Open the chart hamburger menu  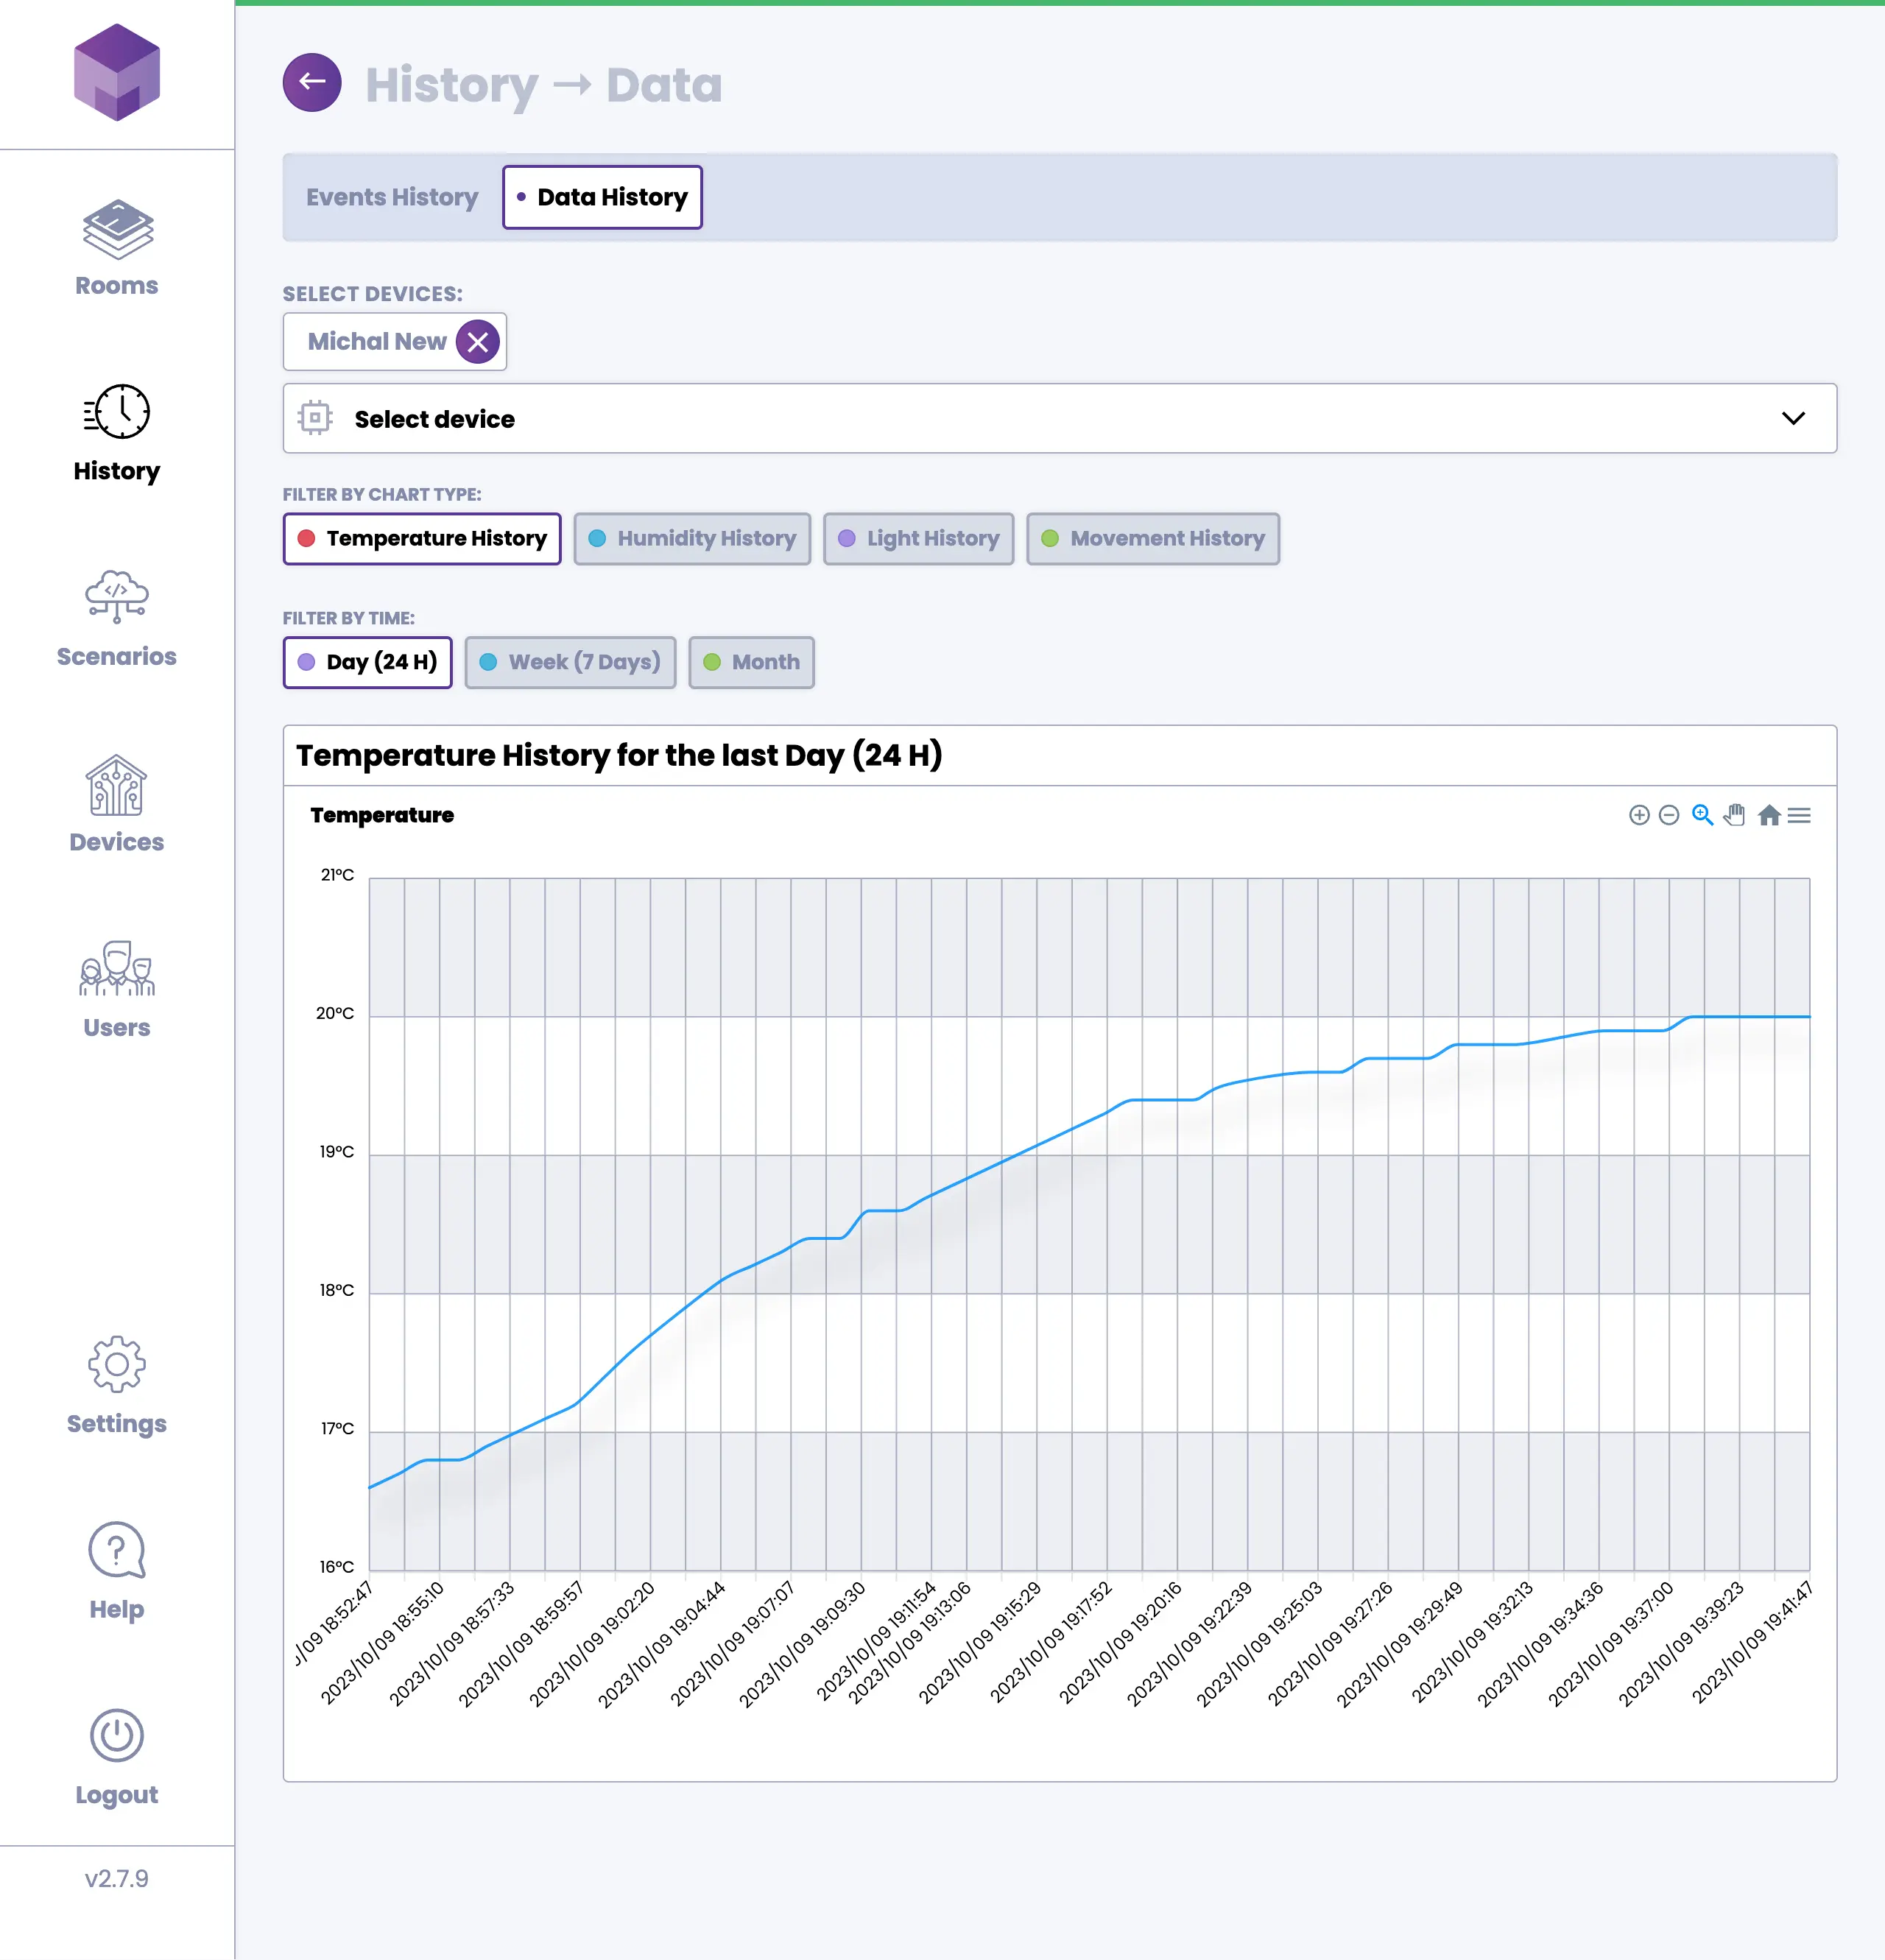1799,815
